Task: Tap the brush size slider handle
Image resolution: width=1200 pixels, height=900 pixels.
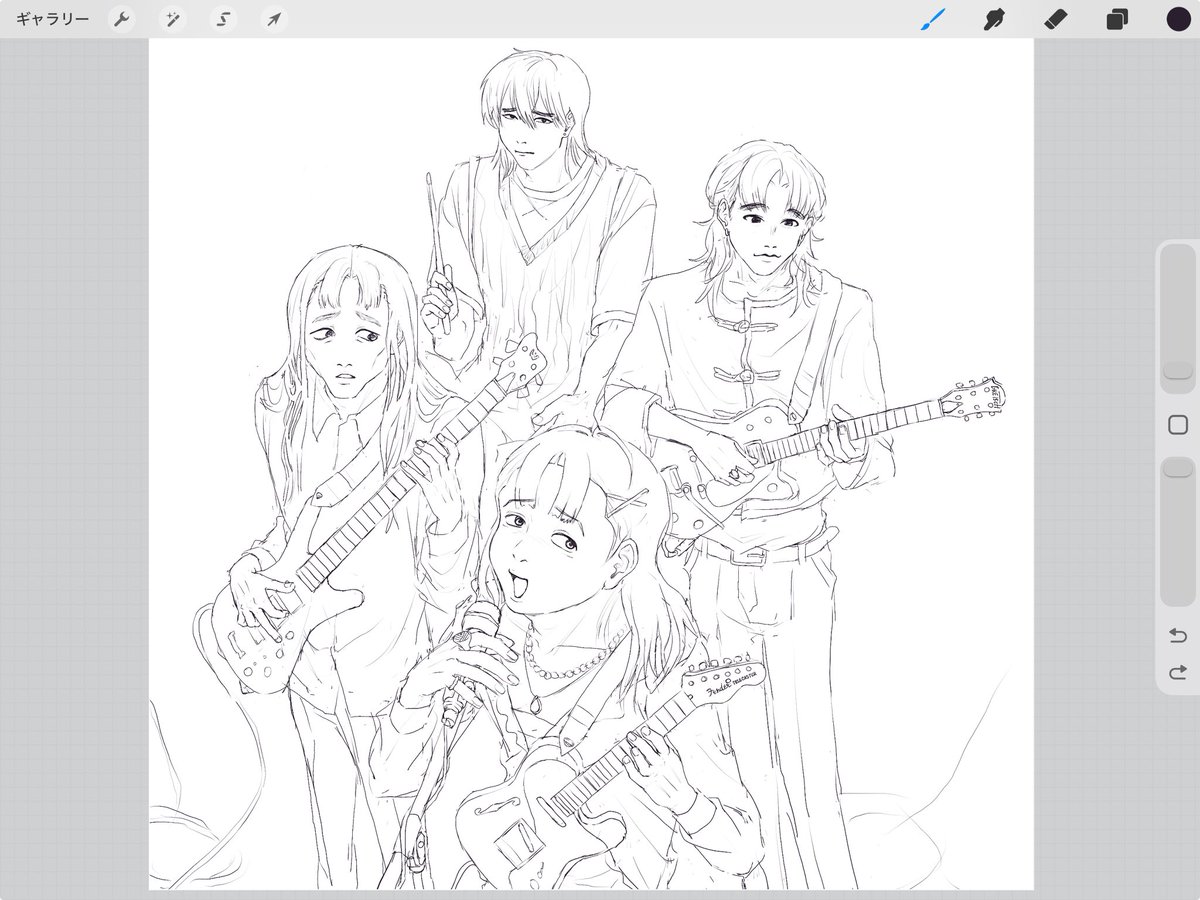Action: (1178, 370)
